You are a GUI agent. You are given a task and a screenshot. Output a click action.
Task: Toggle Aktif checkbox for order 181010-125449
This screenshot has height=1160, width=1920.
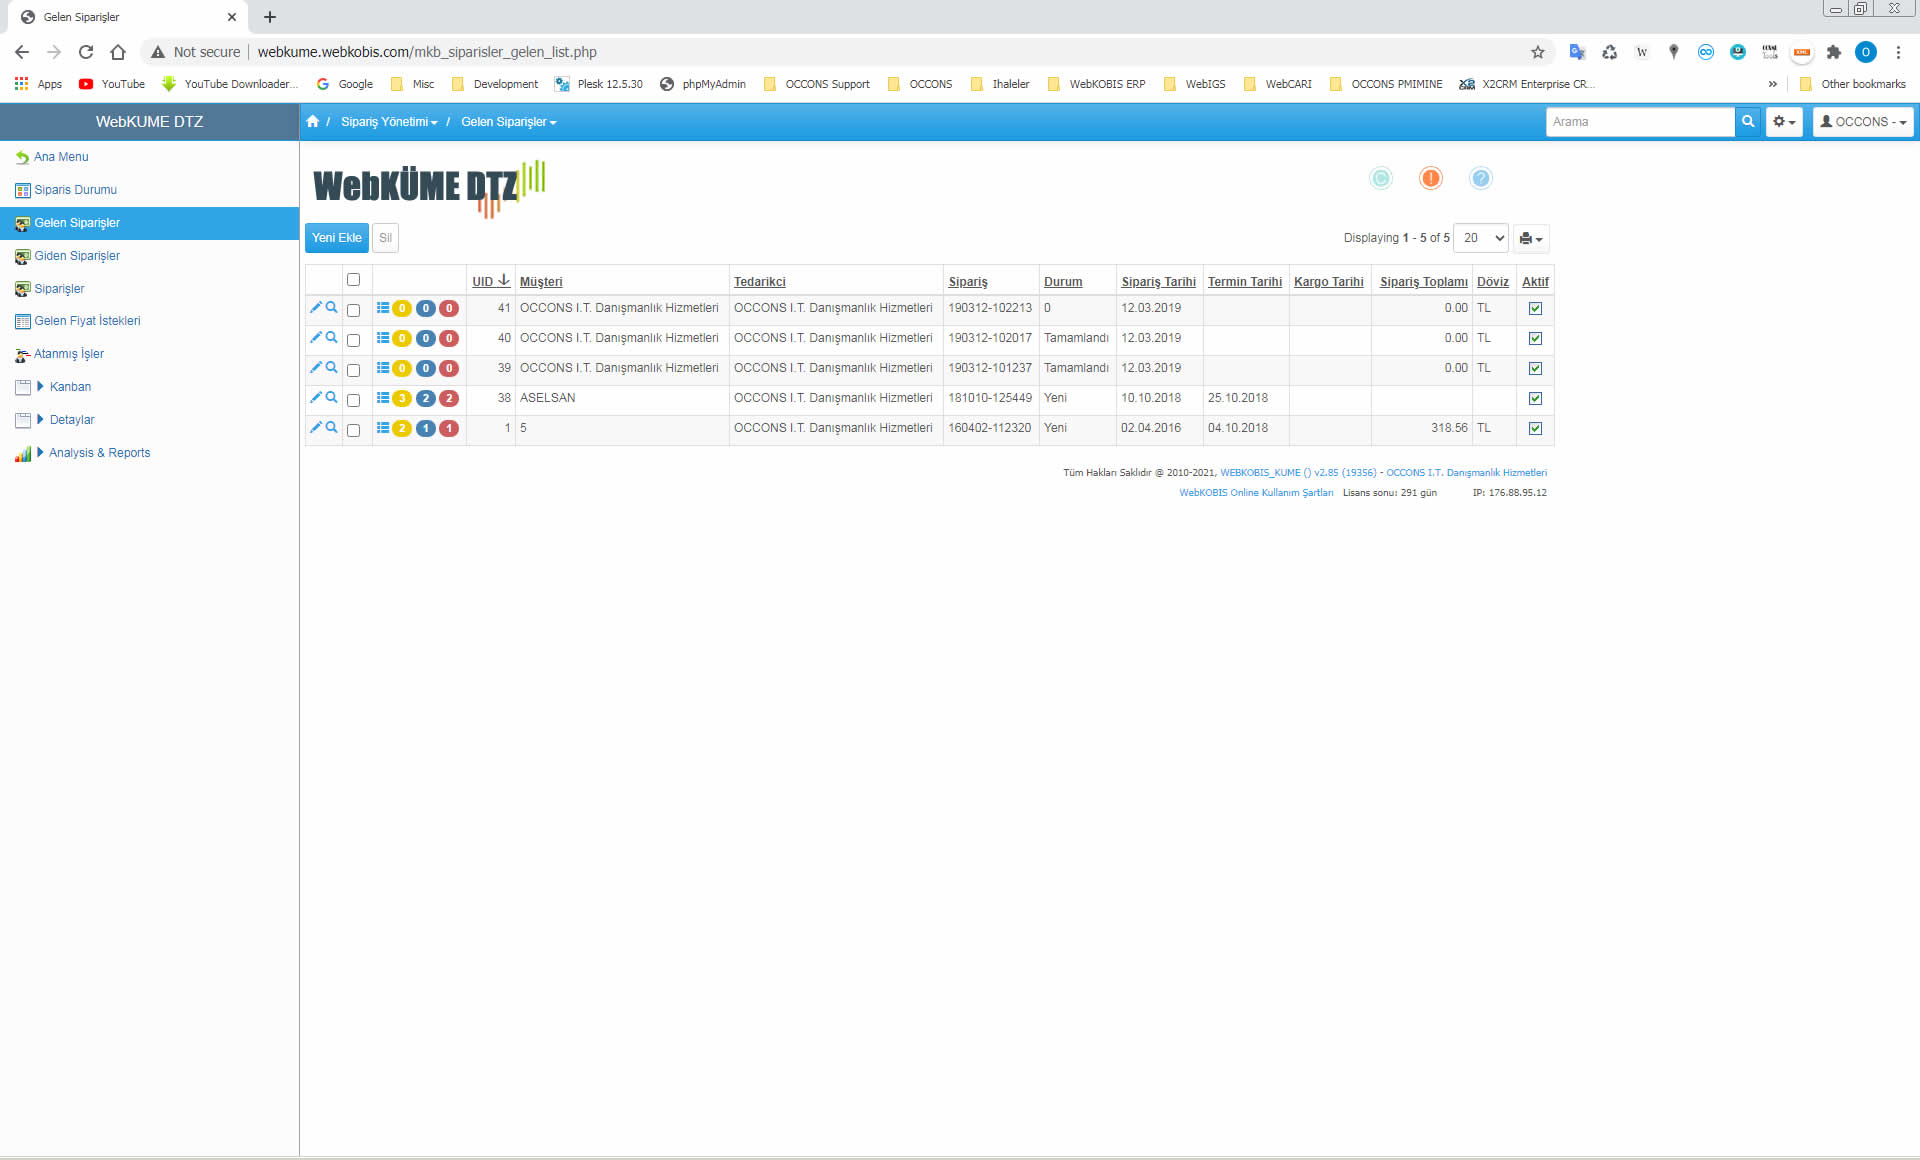click(x=1535, y=398)
